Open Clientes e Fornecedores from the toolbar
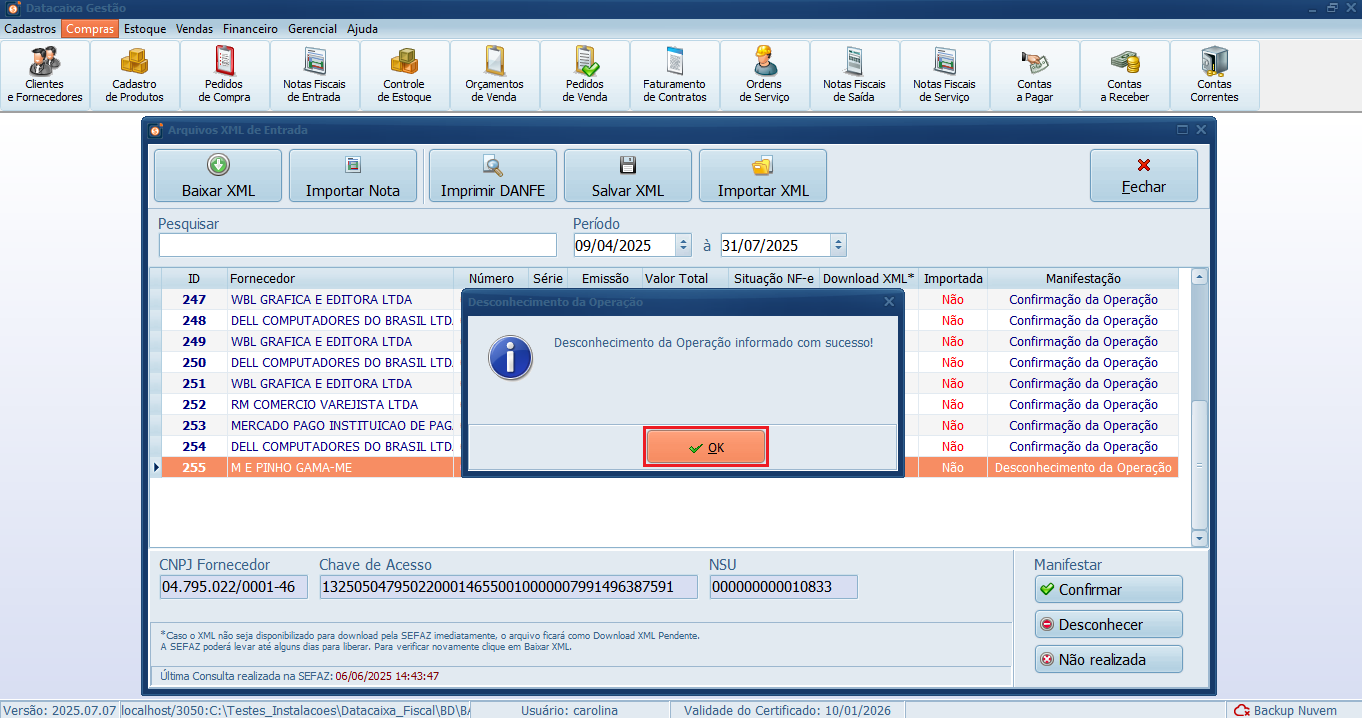Screen dimensions: 1362x718 [45, 75]
